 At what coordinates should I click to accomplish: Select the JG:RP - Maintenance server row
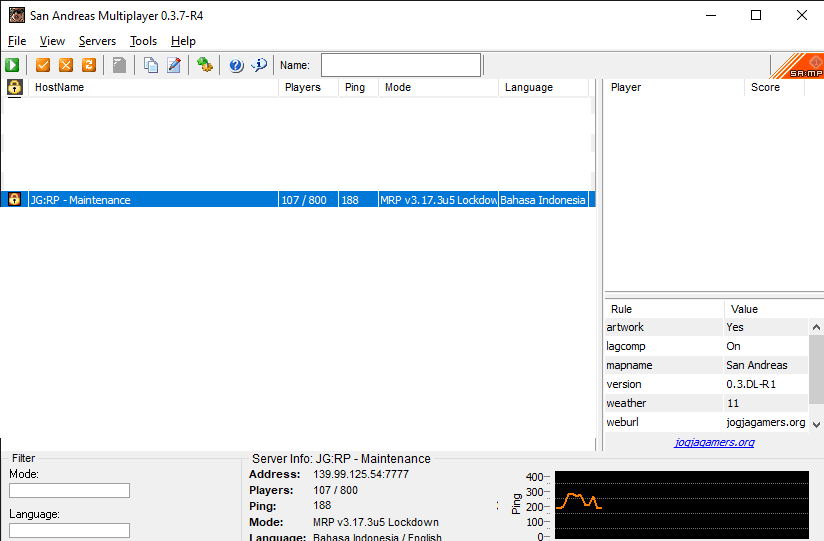(298, 200)
